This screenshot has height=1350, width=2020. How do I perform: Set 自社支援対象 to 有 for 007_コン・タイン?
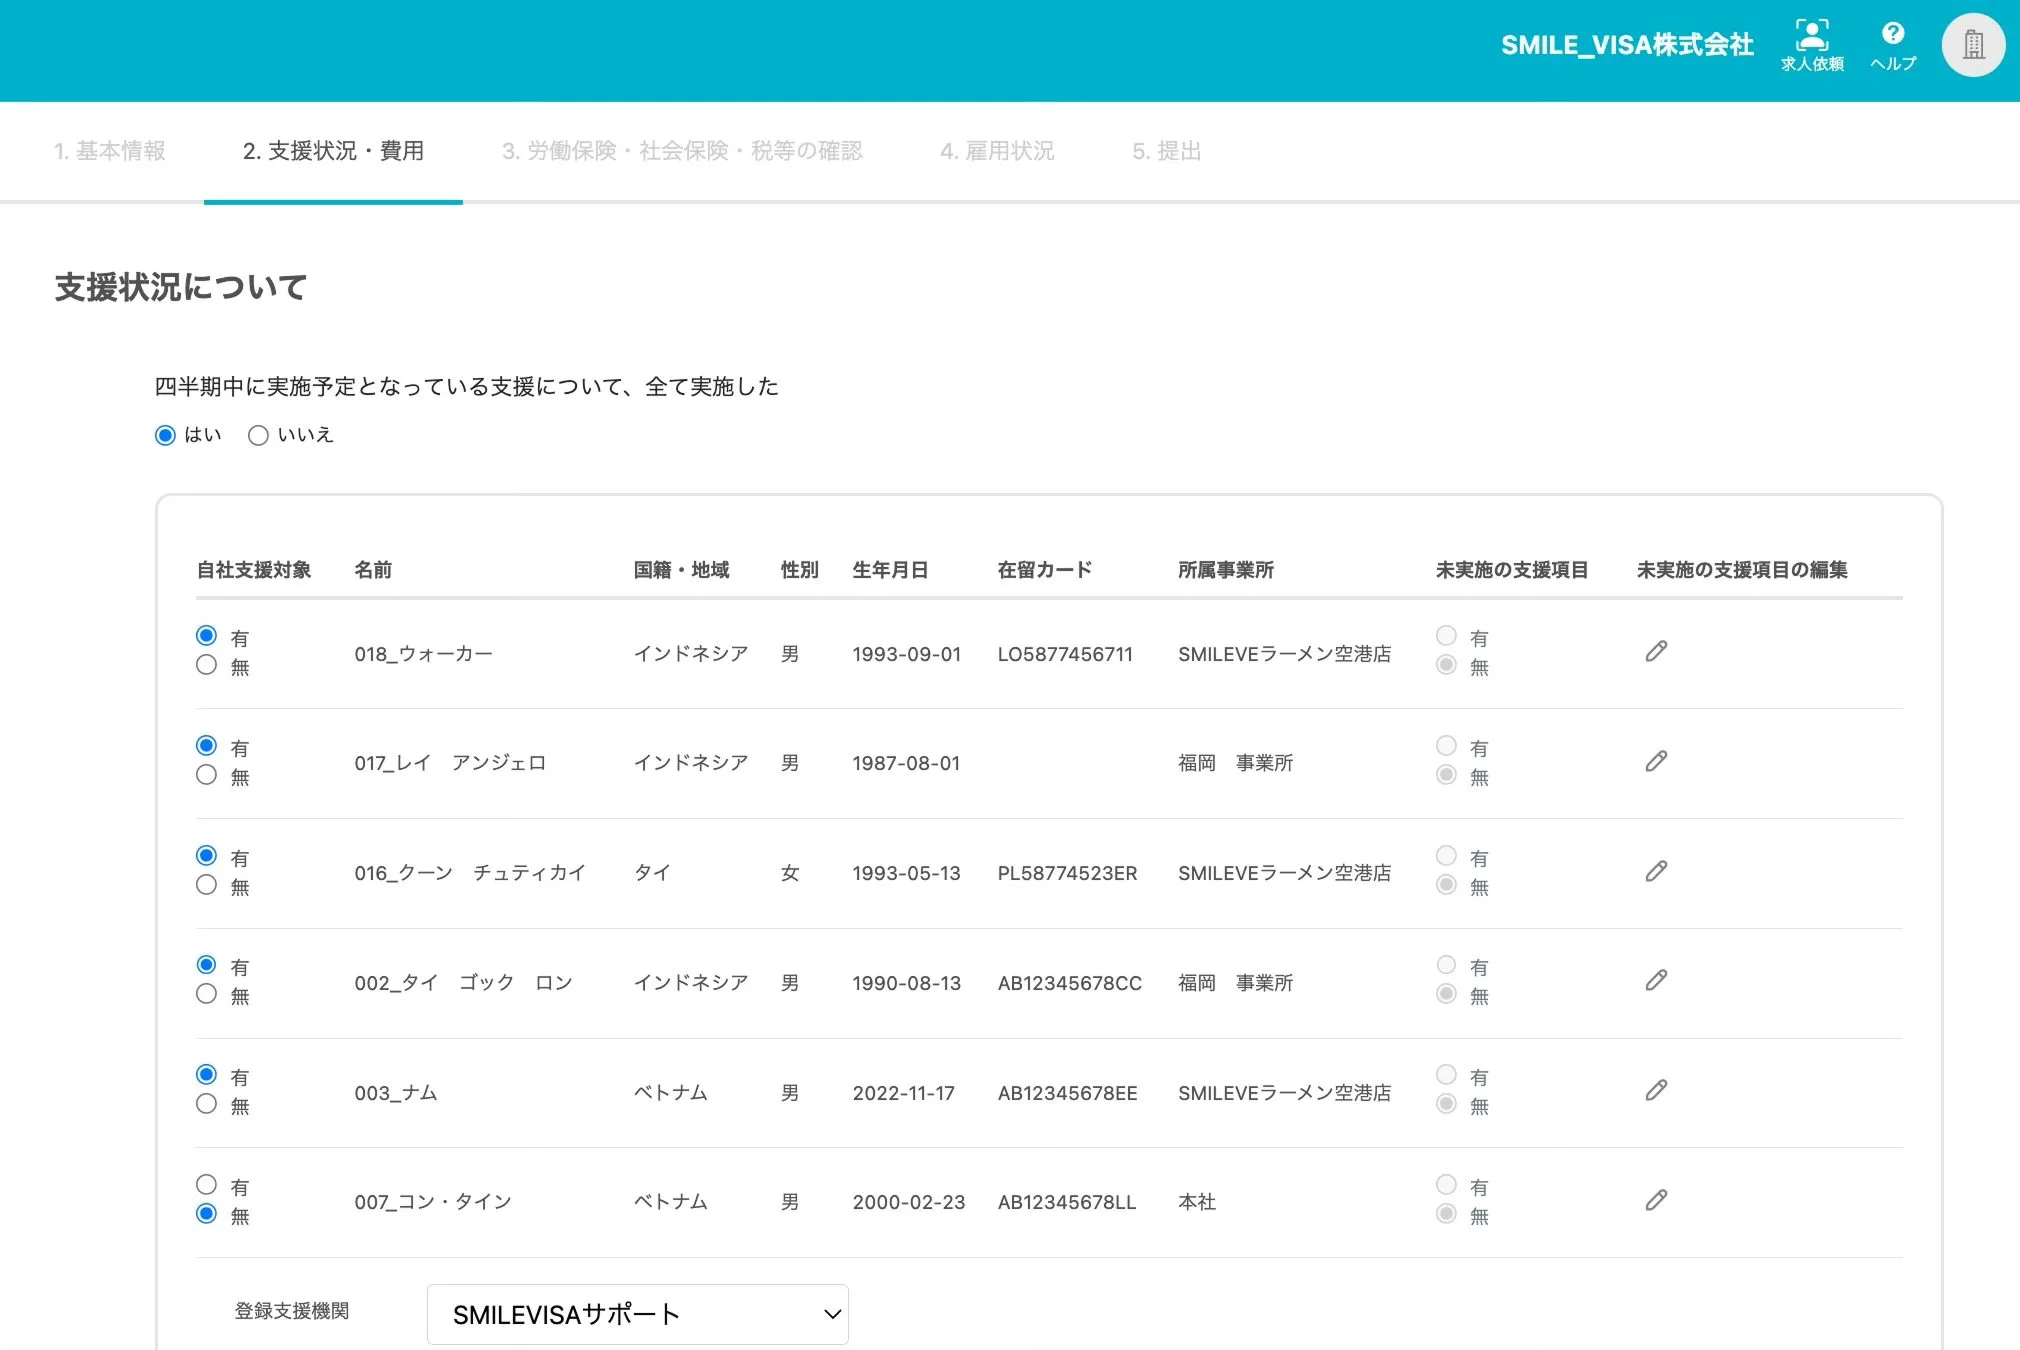(207, 1185)
